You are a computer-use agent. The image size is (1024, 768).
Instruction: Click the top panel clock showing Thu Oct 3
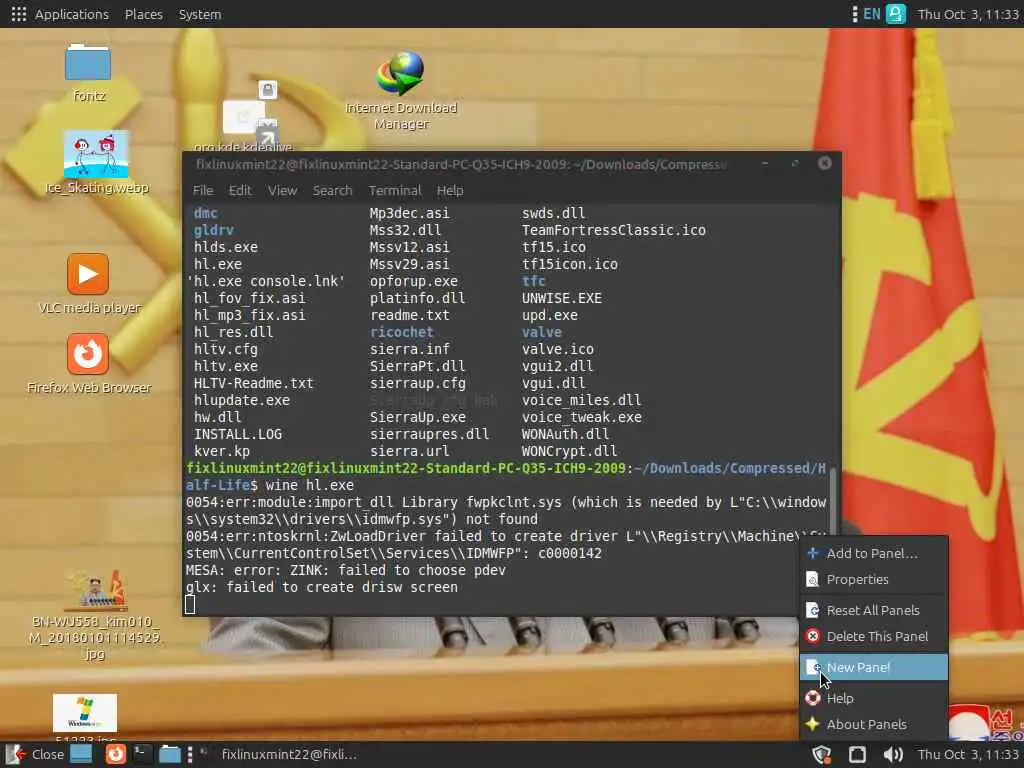tap(968, 14)
